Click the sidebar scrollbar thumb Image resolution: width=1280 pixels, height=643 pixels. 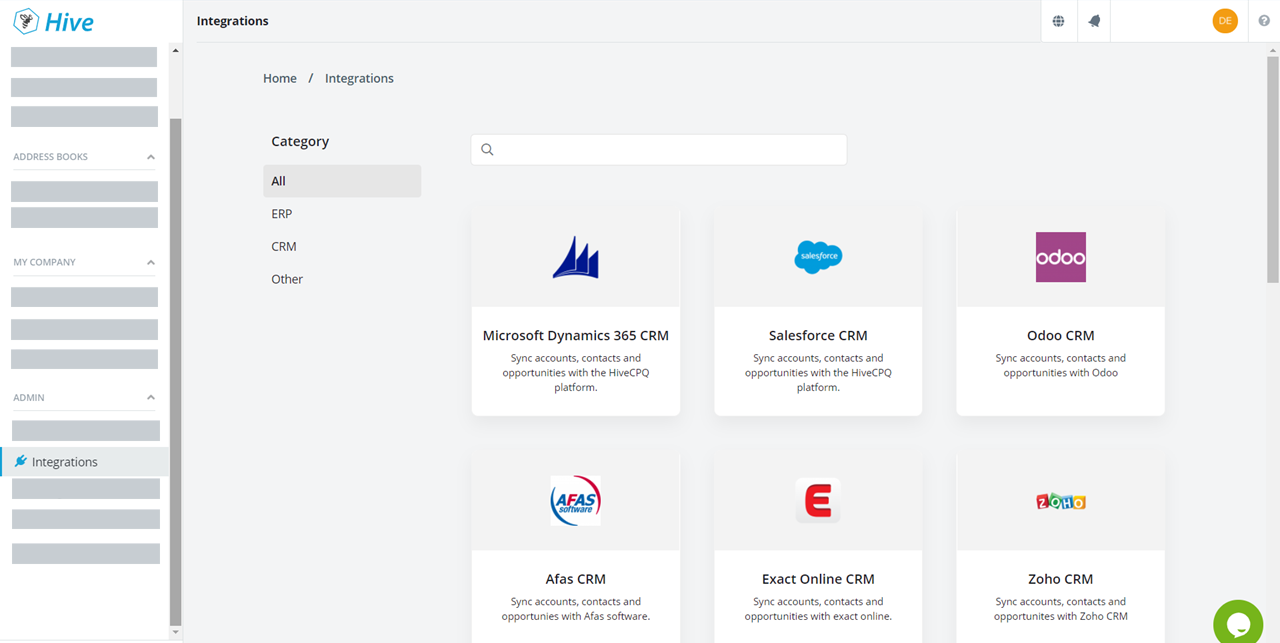[x=176, y=370]
